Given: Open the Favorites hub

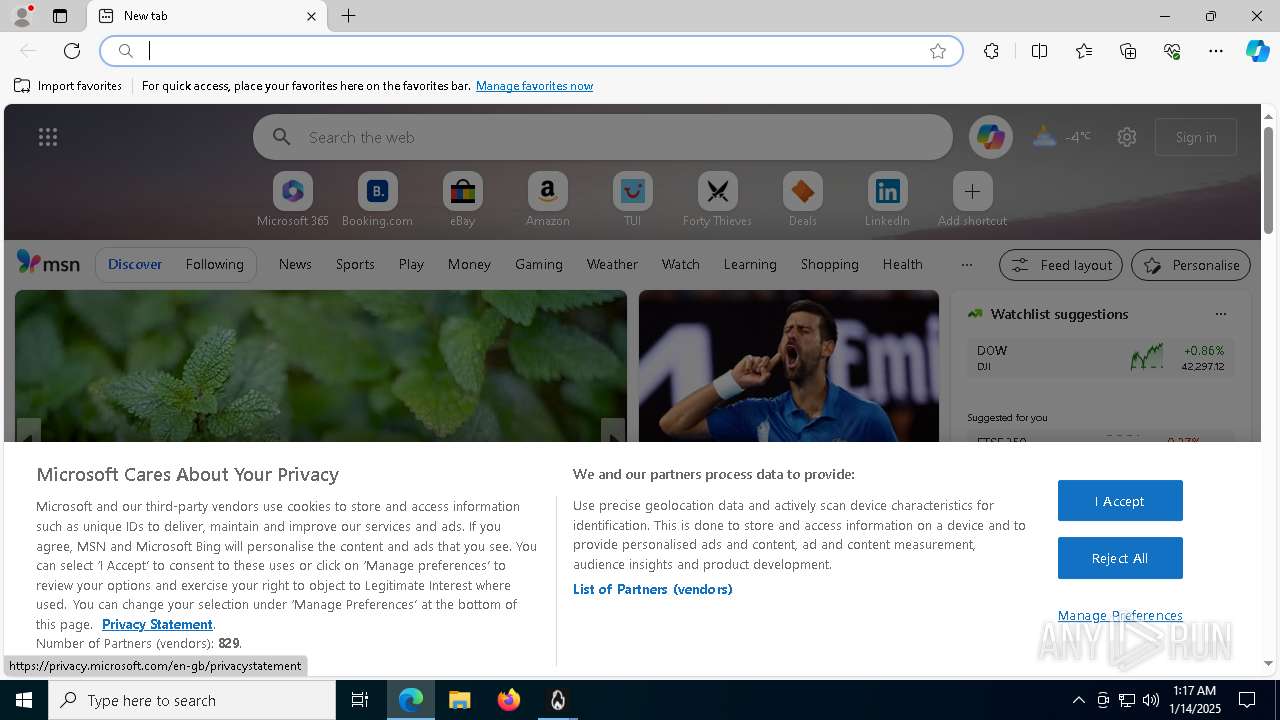Looking at the screenshot, I should tap(1084, 51).
